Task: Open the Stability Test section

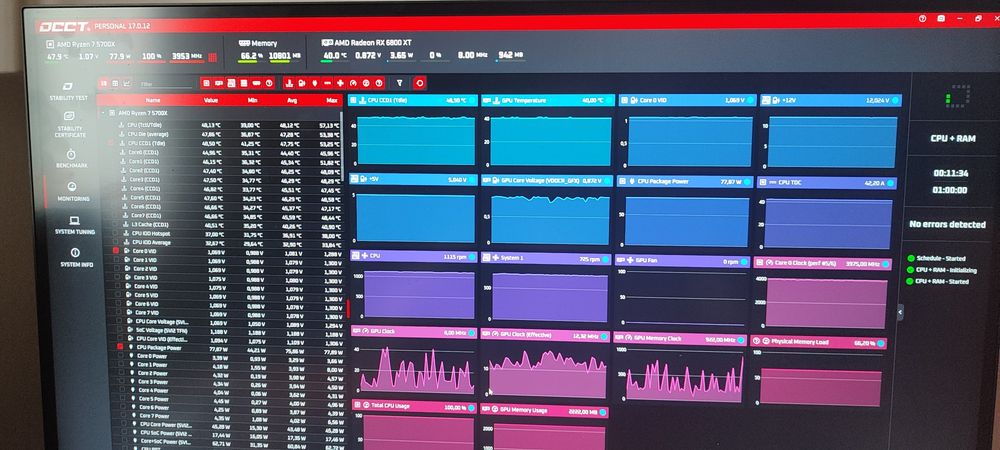Action: (x=69, y=91)
